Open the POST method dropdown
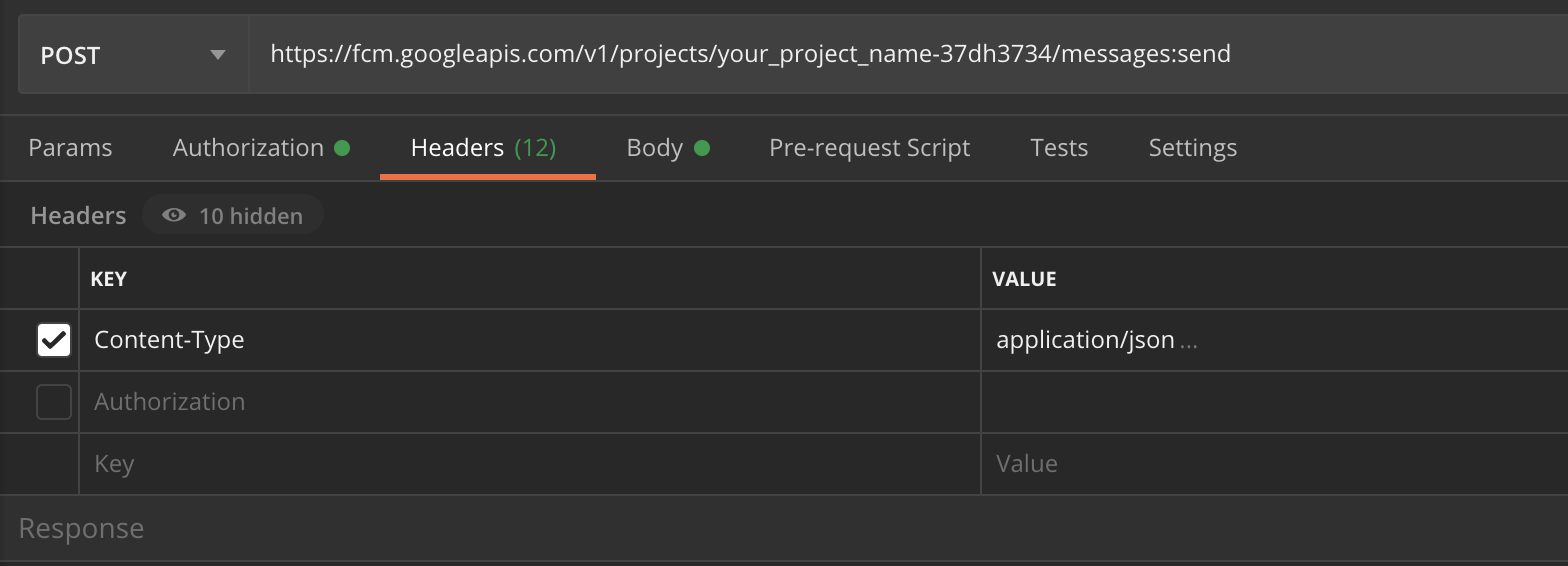The height and width of the screenshot is (566, 1568). pyautogui.click(x=133, y=55)
